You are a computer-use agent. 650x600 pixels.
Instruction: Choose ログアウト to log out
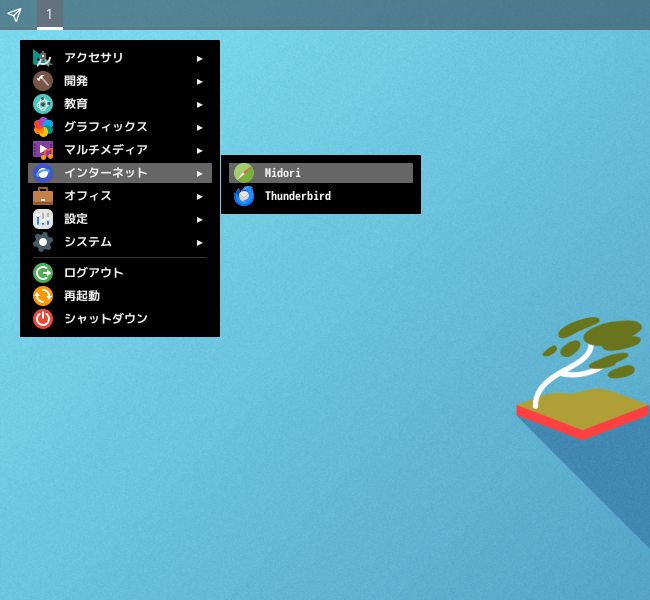coord(93,273)
